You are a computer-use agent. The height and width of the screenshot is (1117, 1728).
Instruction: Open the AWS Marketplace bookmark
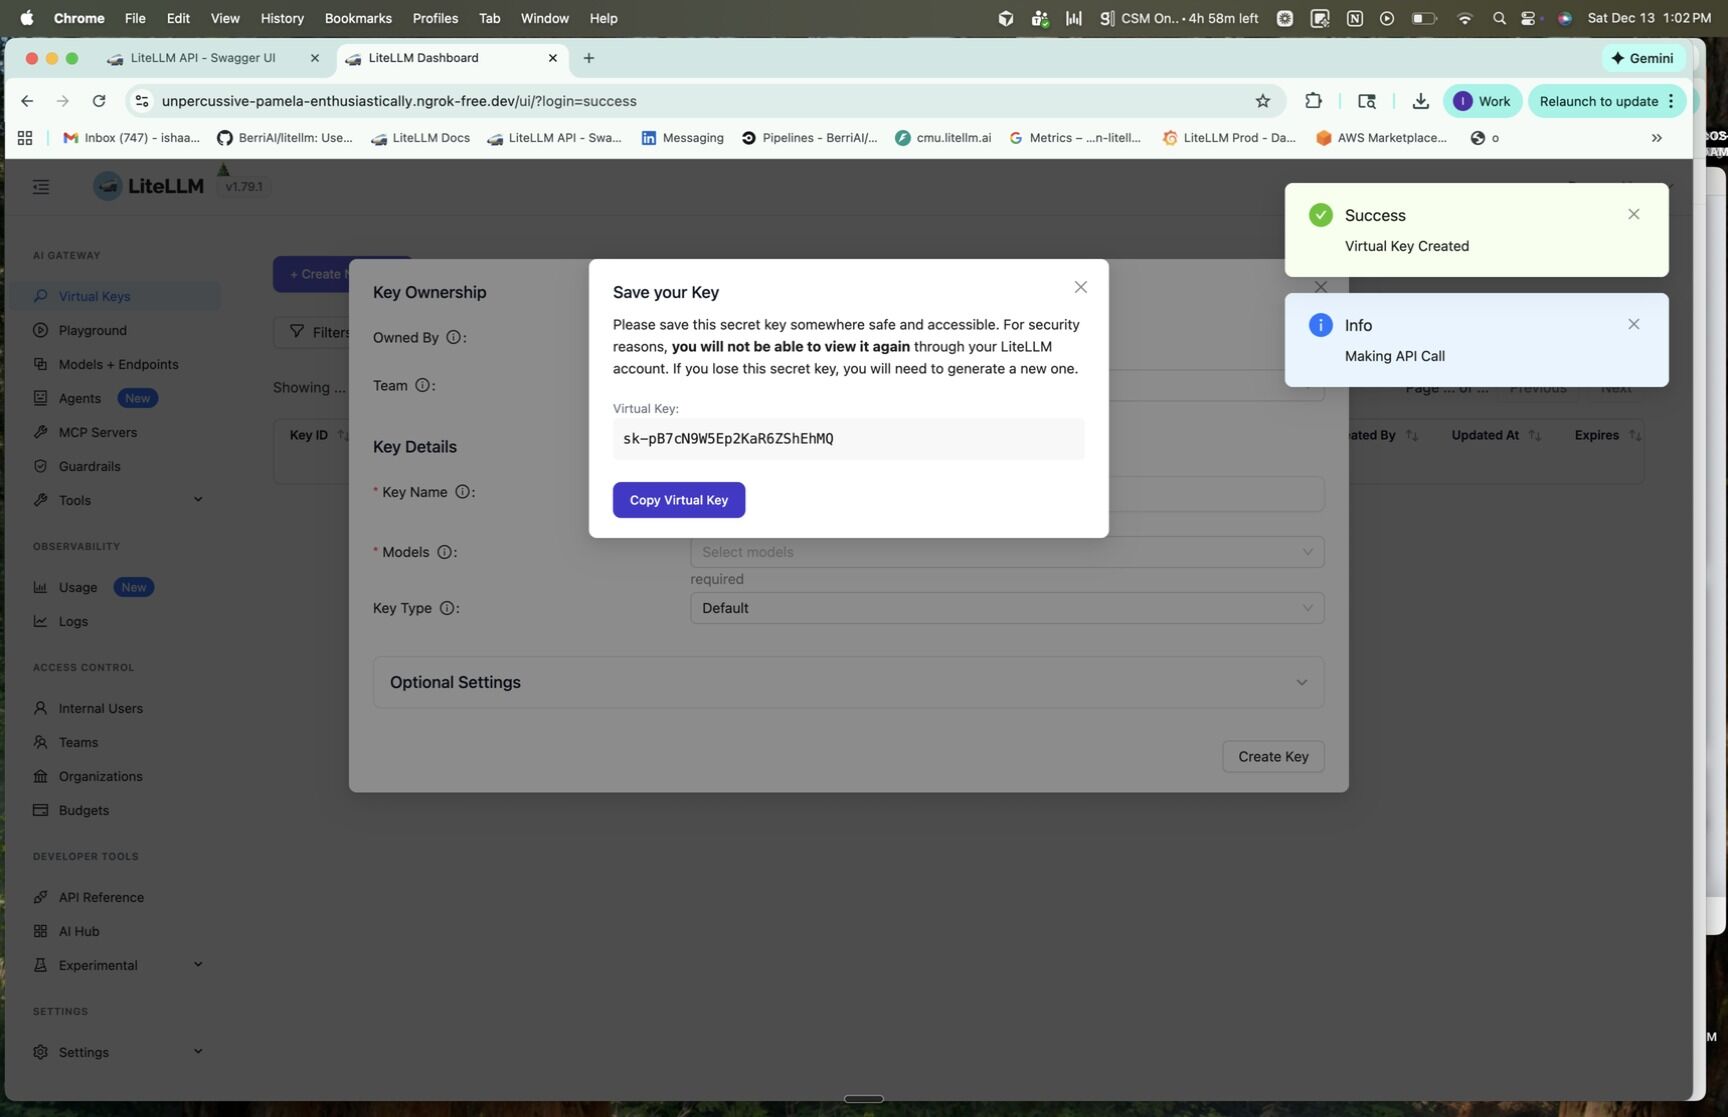1381,138
